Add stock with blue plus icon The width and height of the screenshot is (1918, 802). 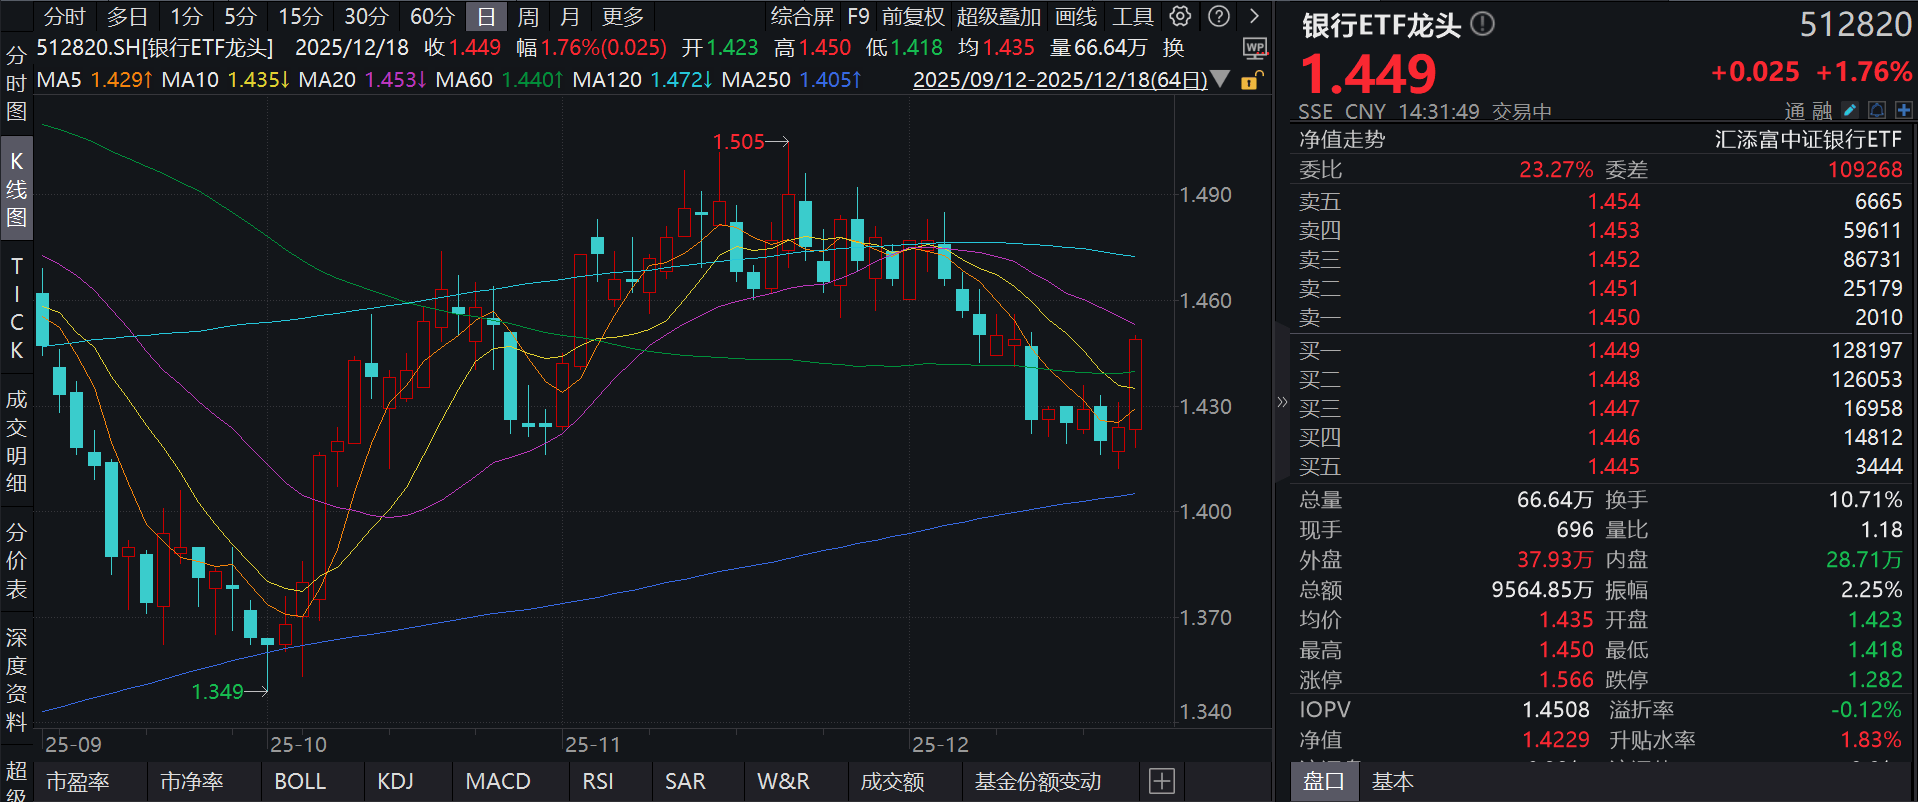click(x=1903, y=110)
